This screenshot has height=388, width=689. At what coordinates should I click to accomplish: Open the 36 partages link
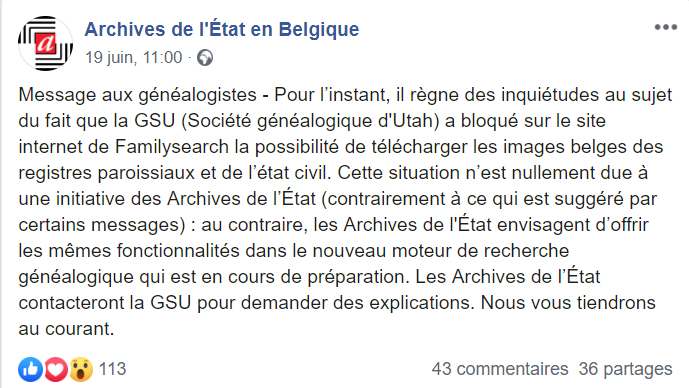(x=625, y=369)
